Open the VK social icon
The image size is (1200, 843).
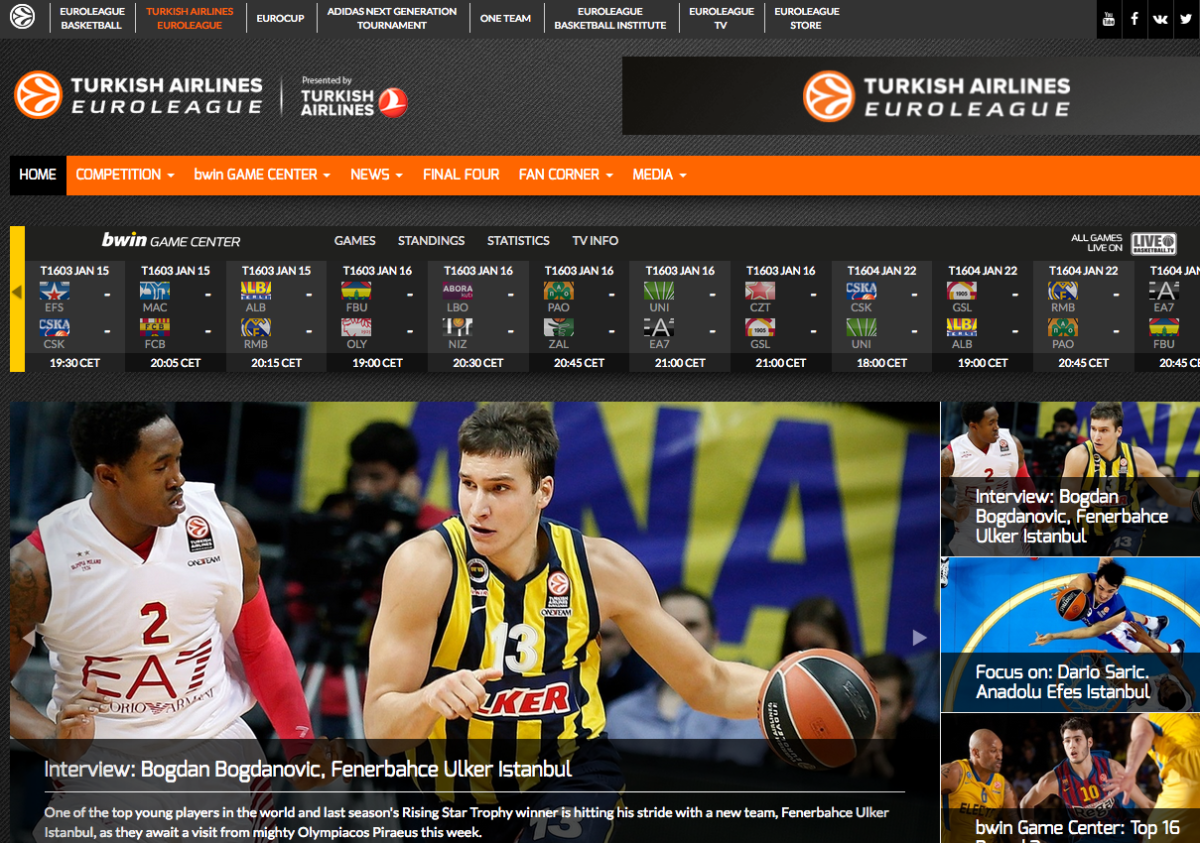click(x=1160, y=19)
